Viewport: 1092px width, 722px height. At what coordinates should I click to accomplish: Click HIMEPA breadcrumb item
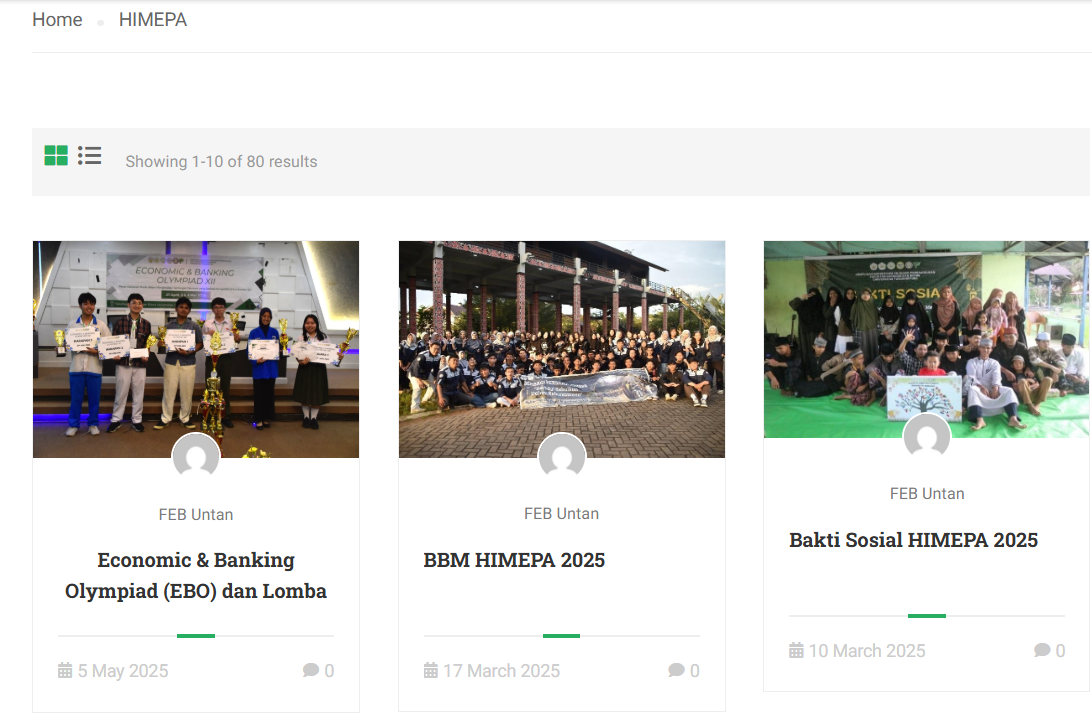[153, 20]
